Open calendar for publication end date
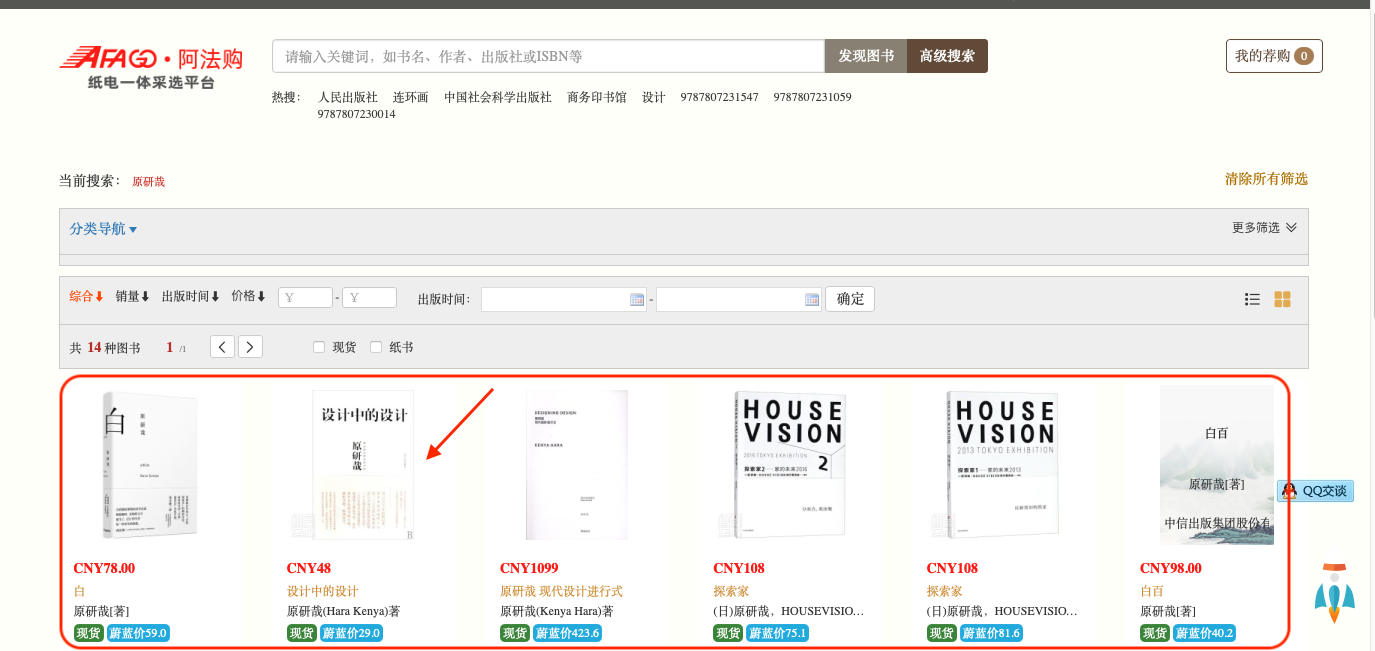Image resolution: width=1375 pixels, height=651 pixels. coord(812,299)
